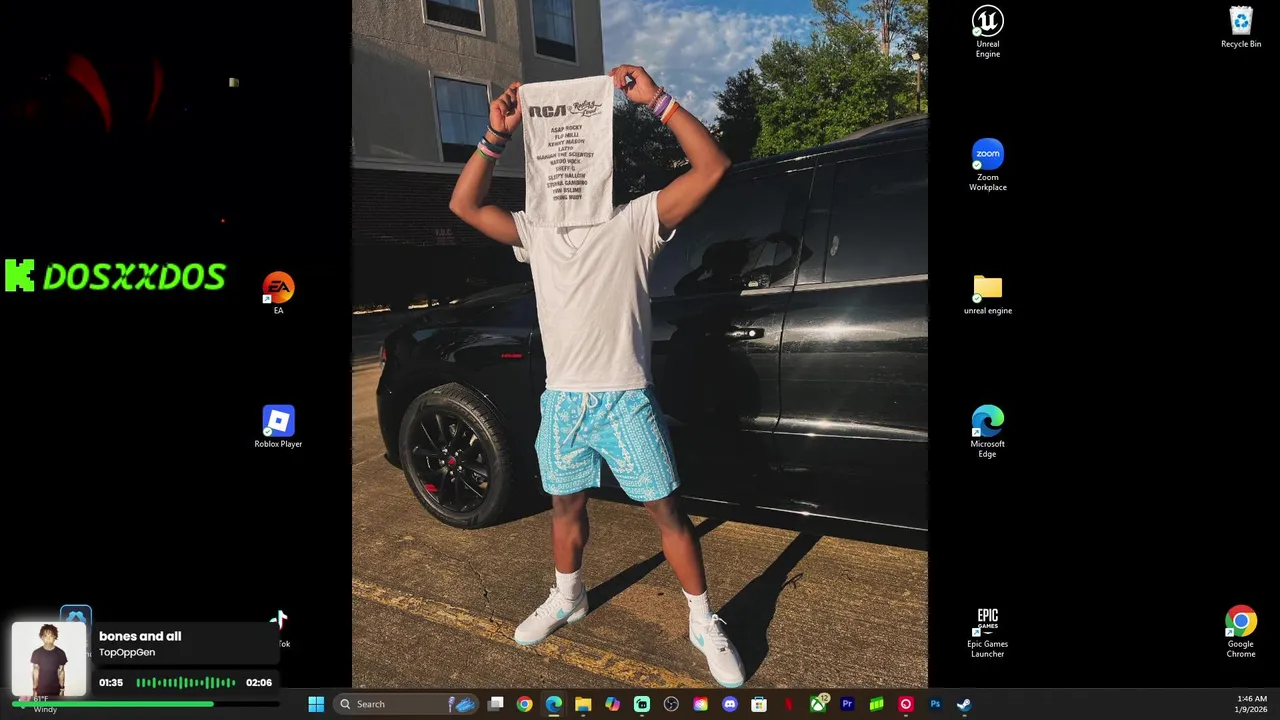
Task: Open the green striped app on taskbar
Action: [876, 704]
